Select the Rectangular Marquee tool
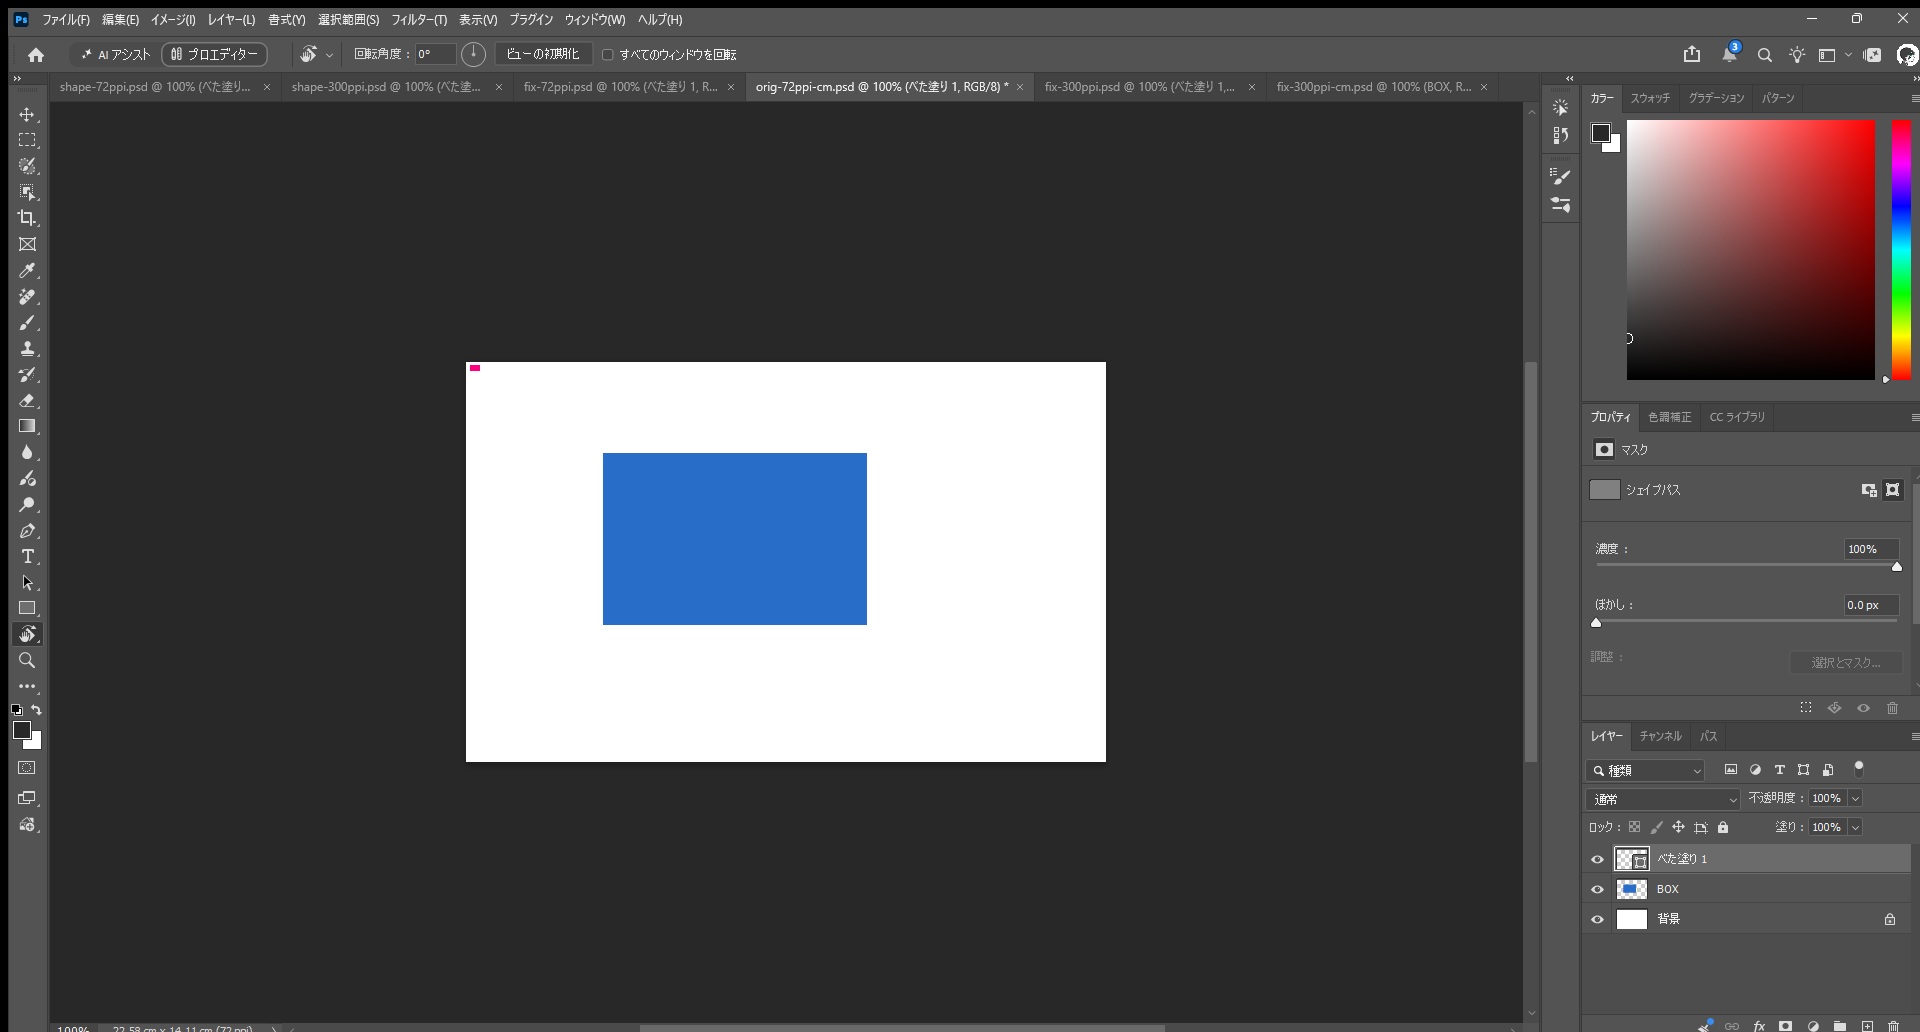This screenshot has width=1920, height=1032. click(27, 140)
